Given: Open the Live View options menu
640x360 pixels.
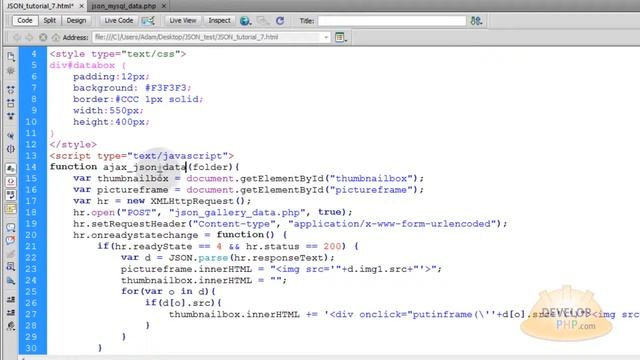Looking at the screenshot, I should coord(340,38).
